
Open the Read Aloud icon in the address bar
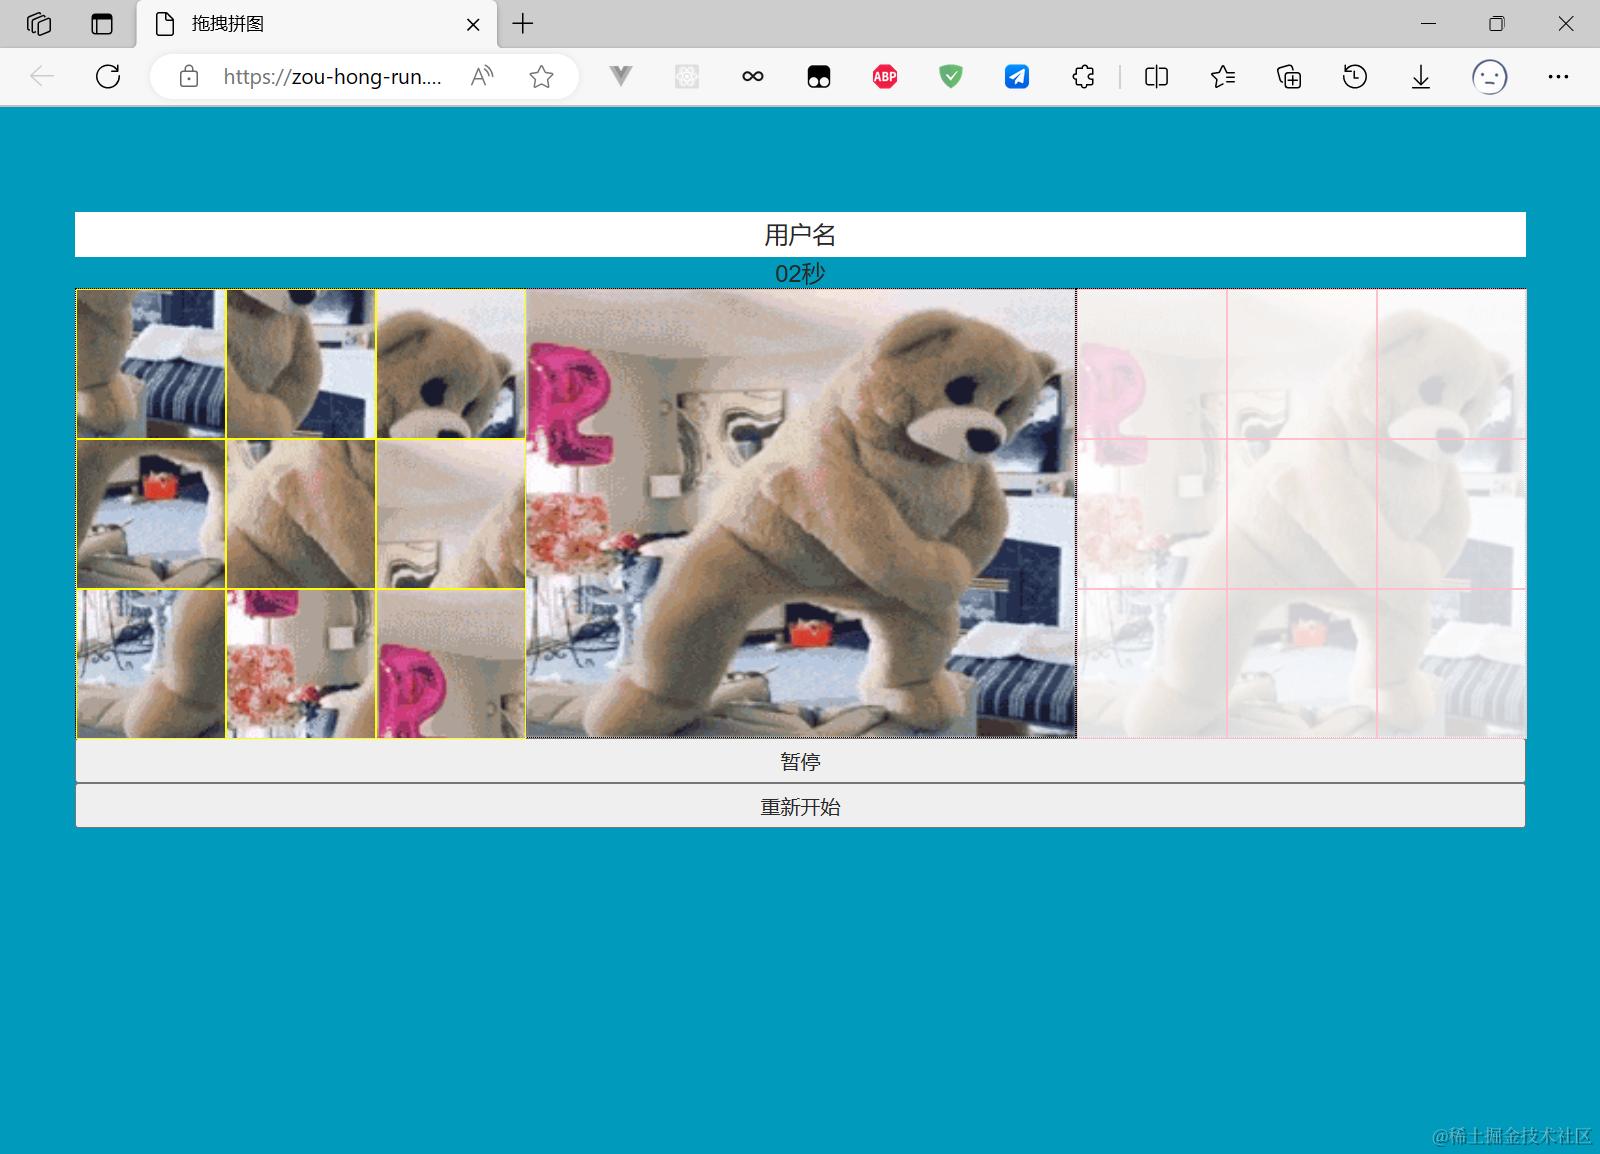(x=482, y=77)
